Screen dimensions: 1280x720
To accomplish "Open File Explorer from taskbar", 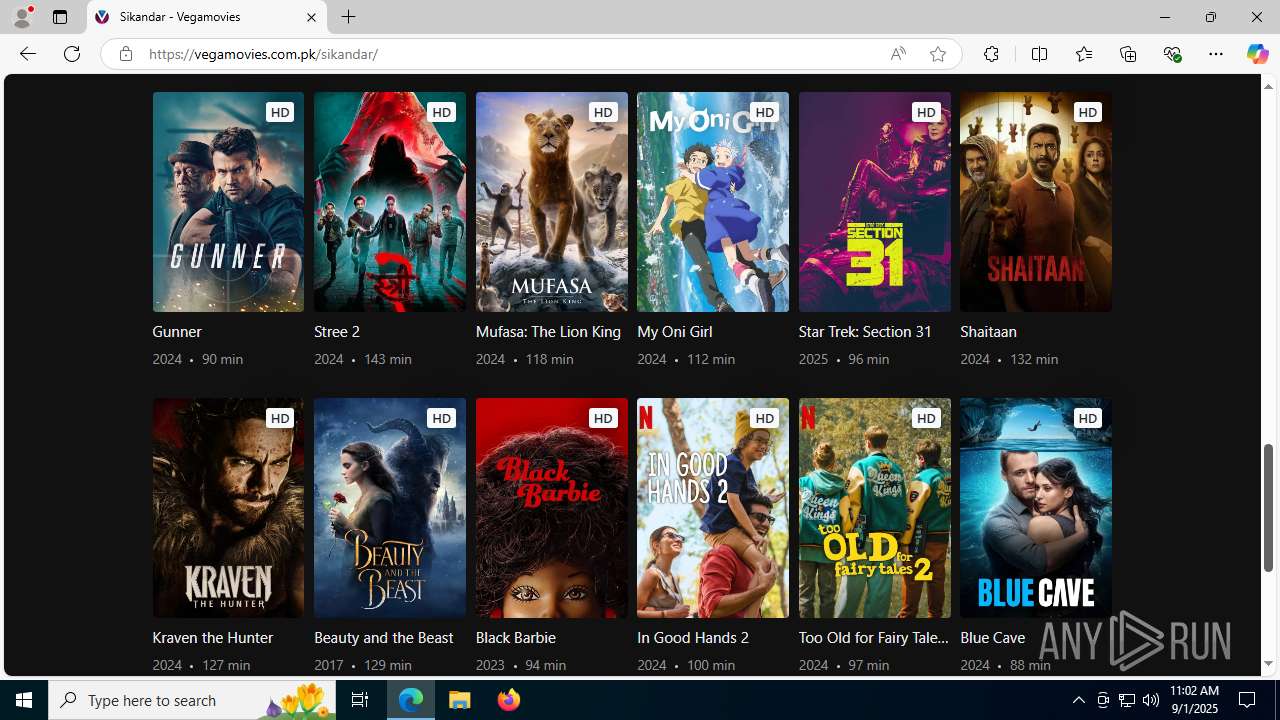I will 460,700.
